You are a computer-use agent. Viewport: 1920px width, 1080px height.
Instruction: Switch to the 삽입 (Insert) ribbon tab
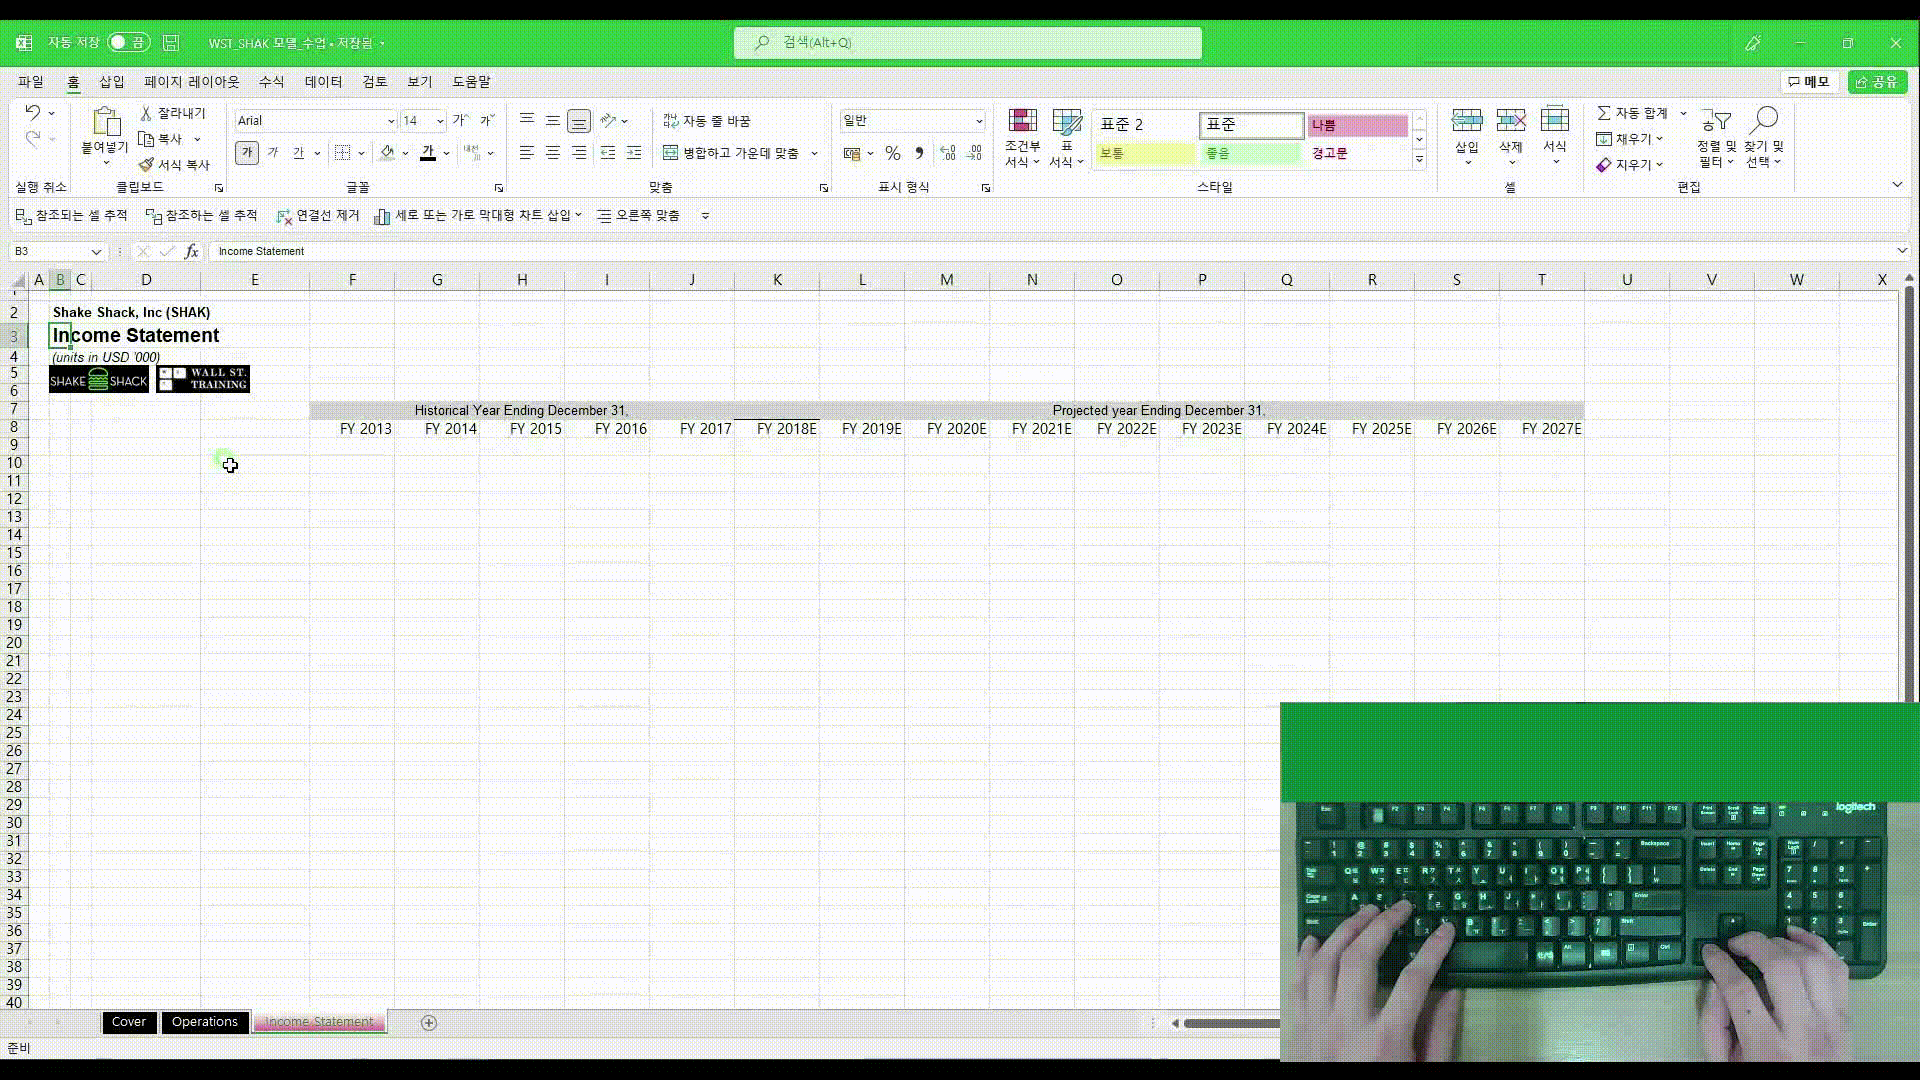(112, 81)
